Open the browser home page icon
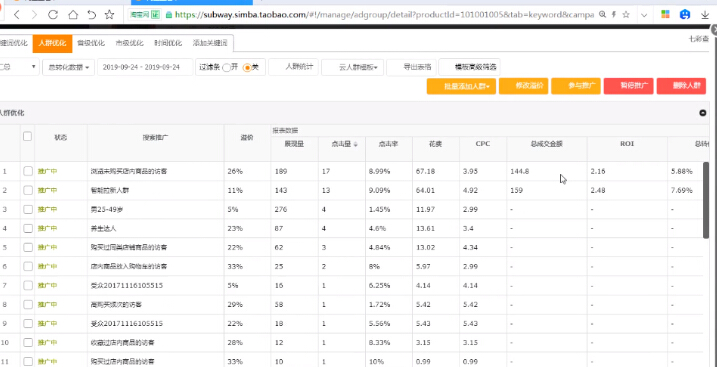 pos(73,15)
